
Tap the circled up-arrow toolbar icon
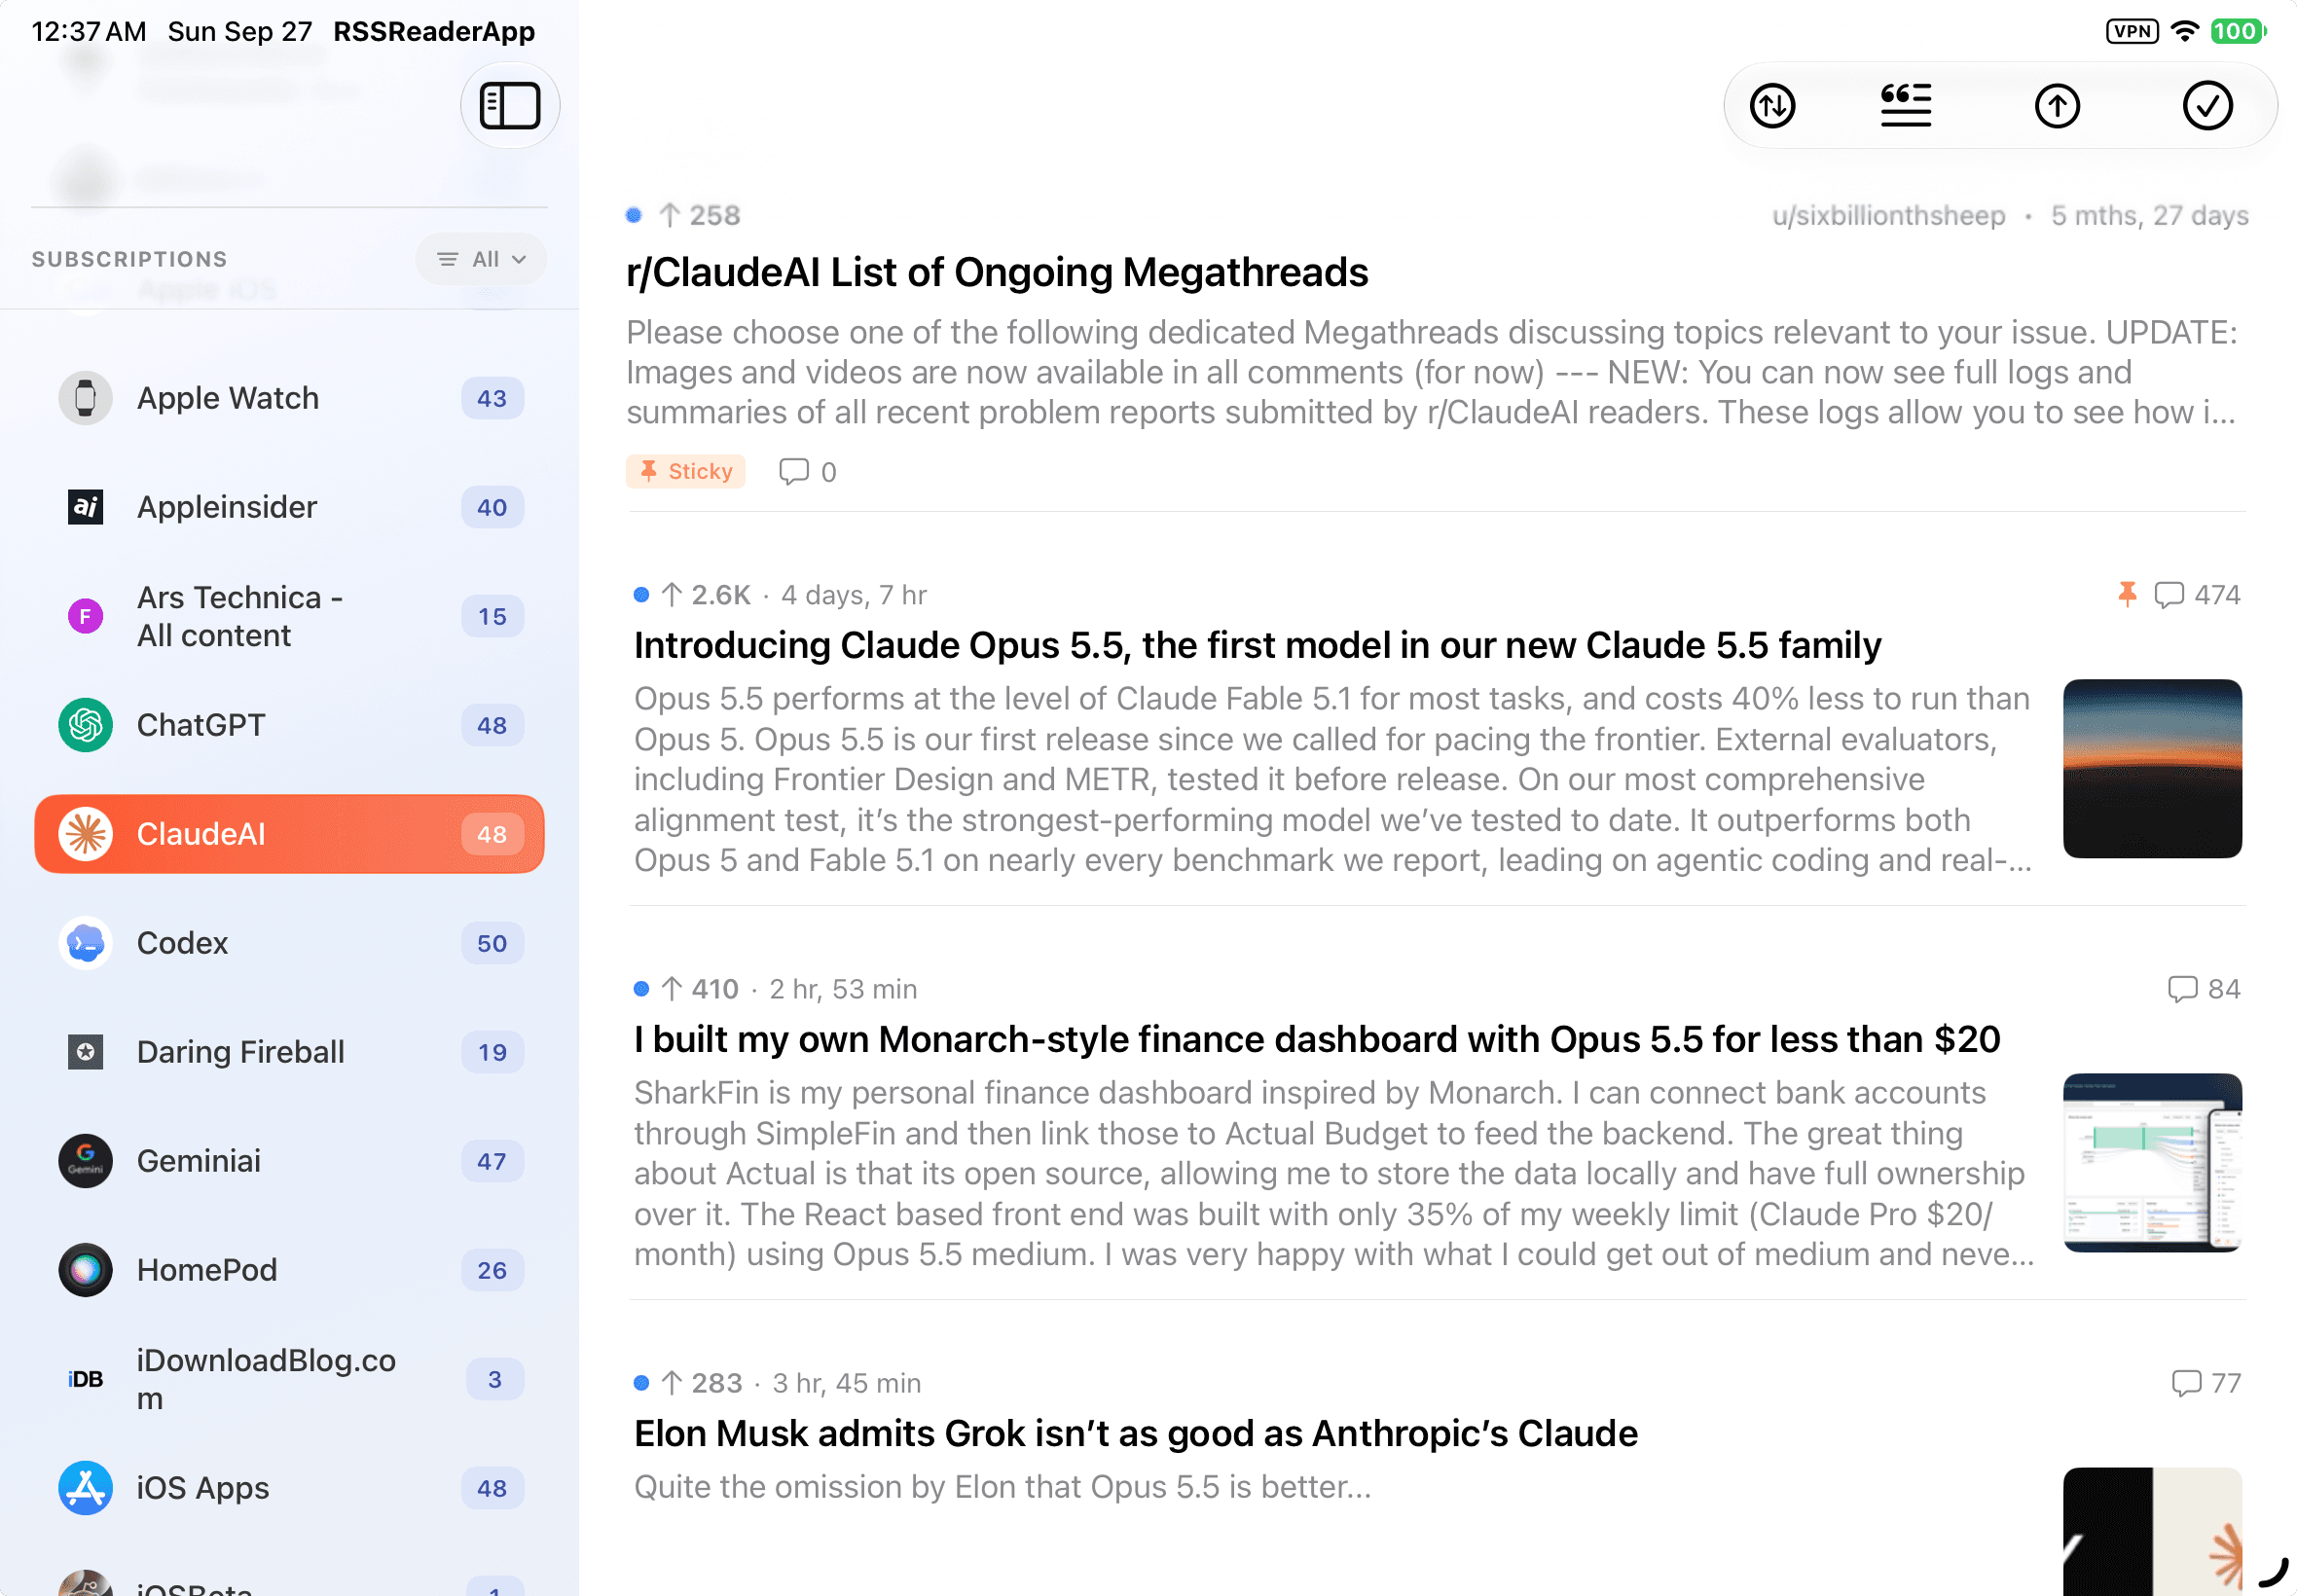[2057, 106]
